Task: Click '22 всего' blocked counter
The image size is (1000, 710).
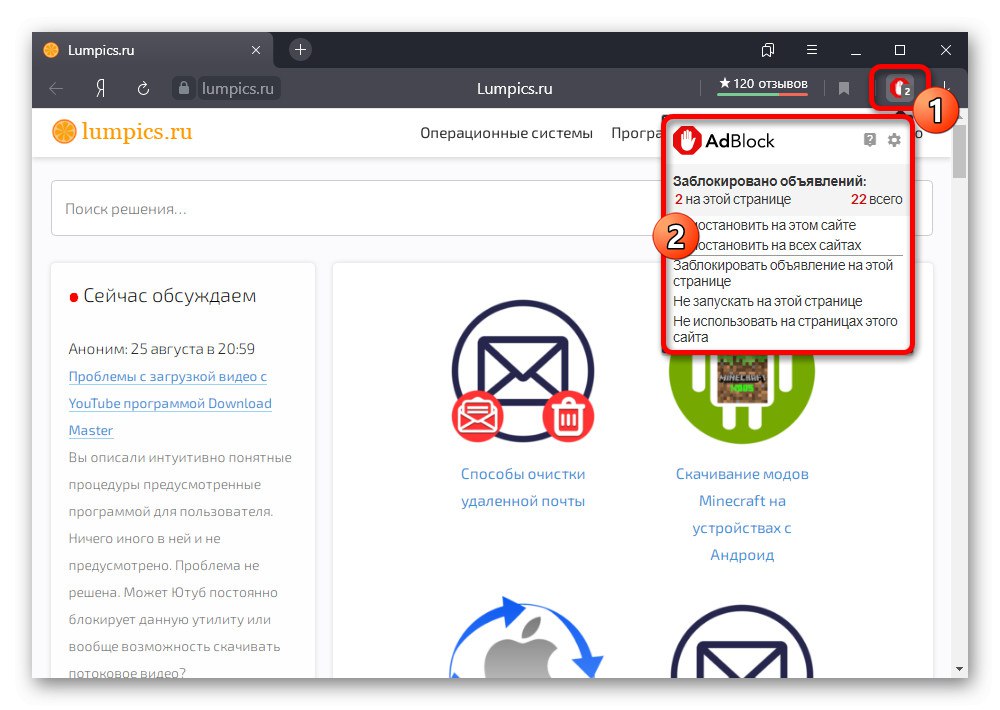Action: click(x=876, y=199)
